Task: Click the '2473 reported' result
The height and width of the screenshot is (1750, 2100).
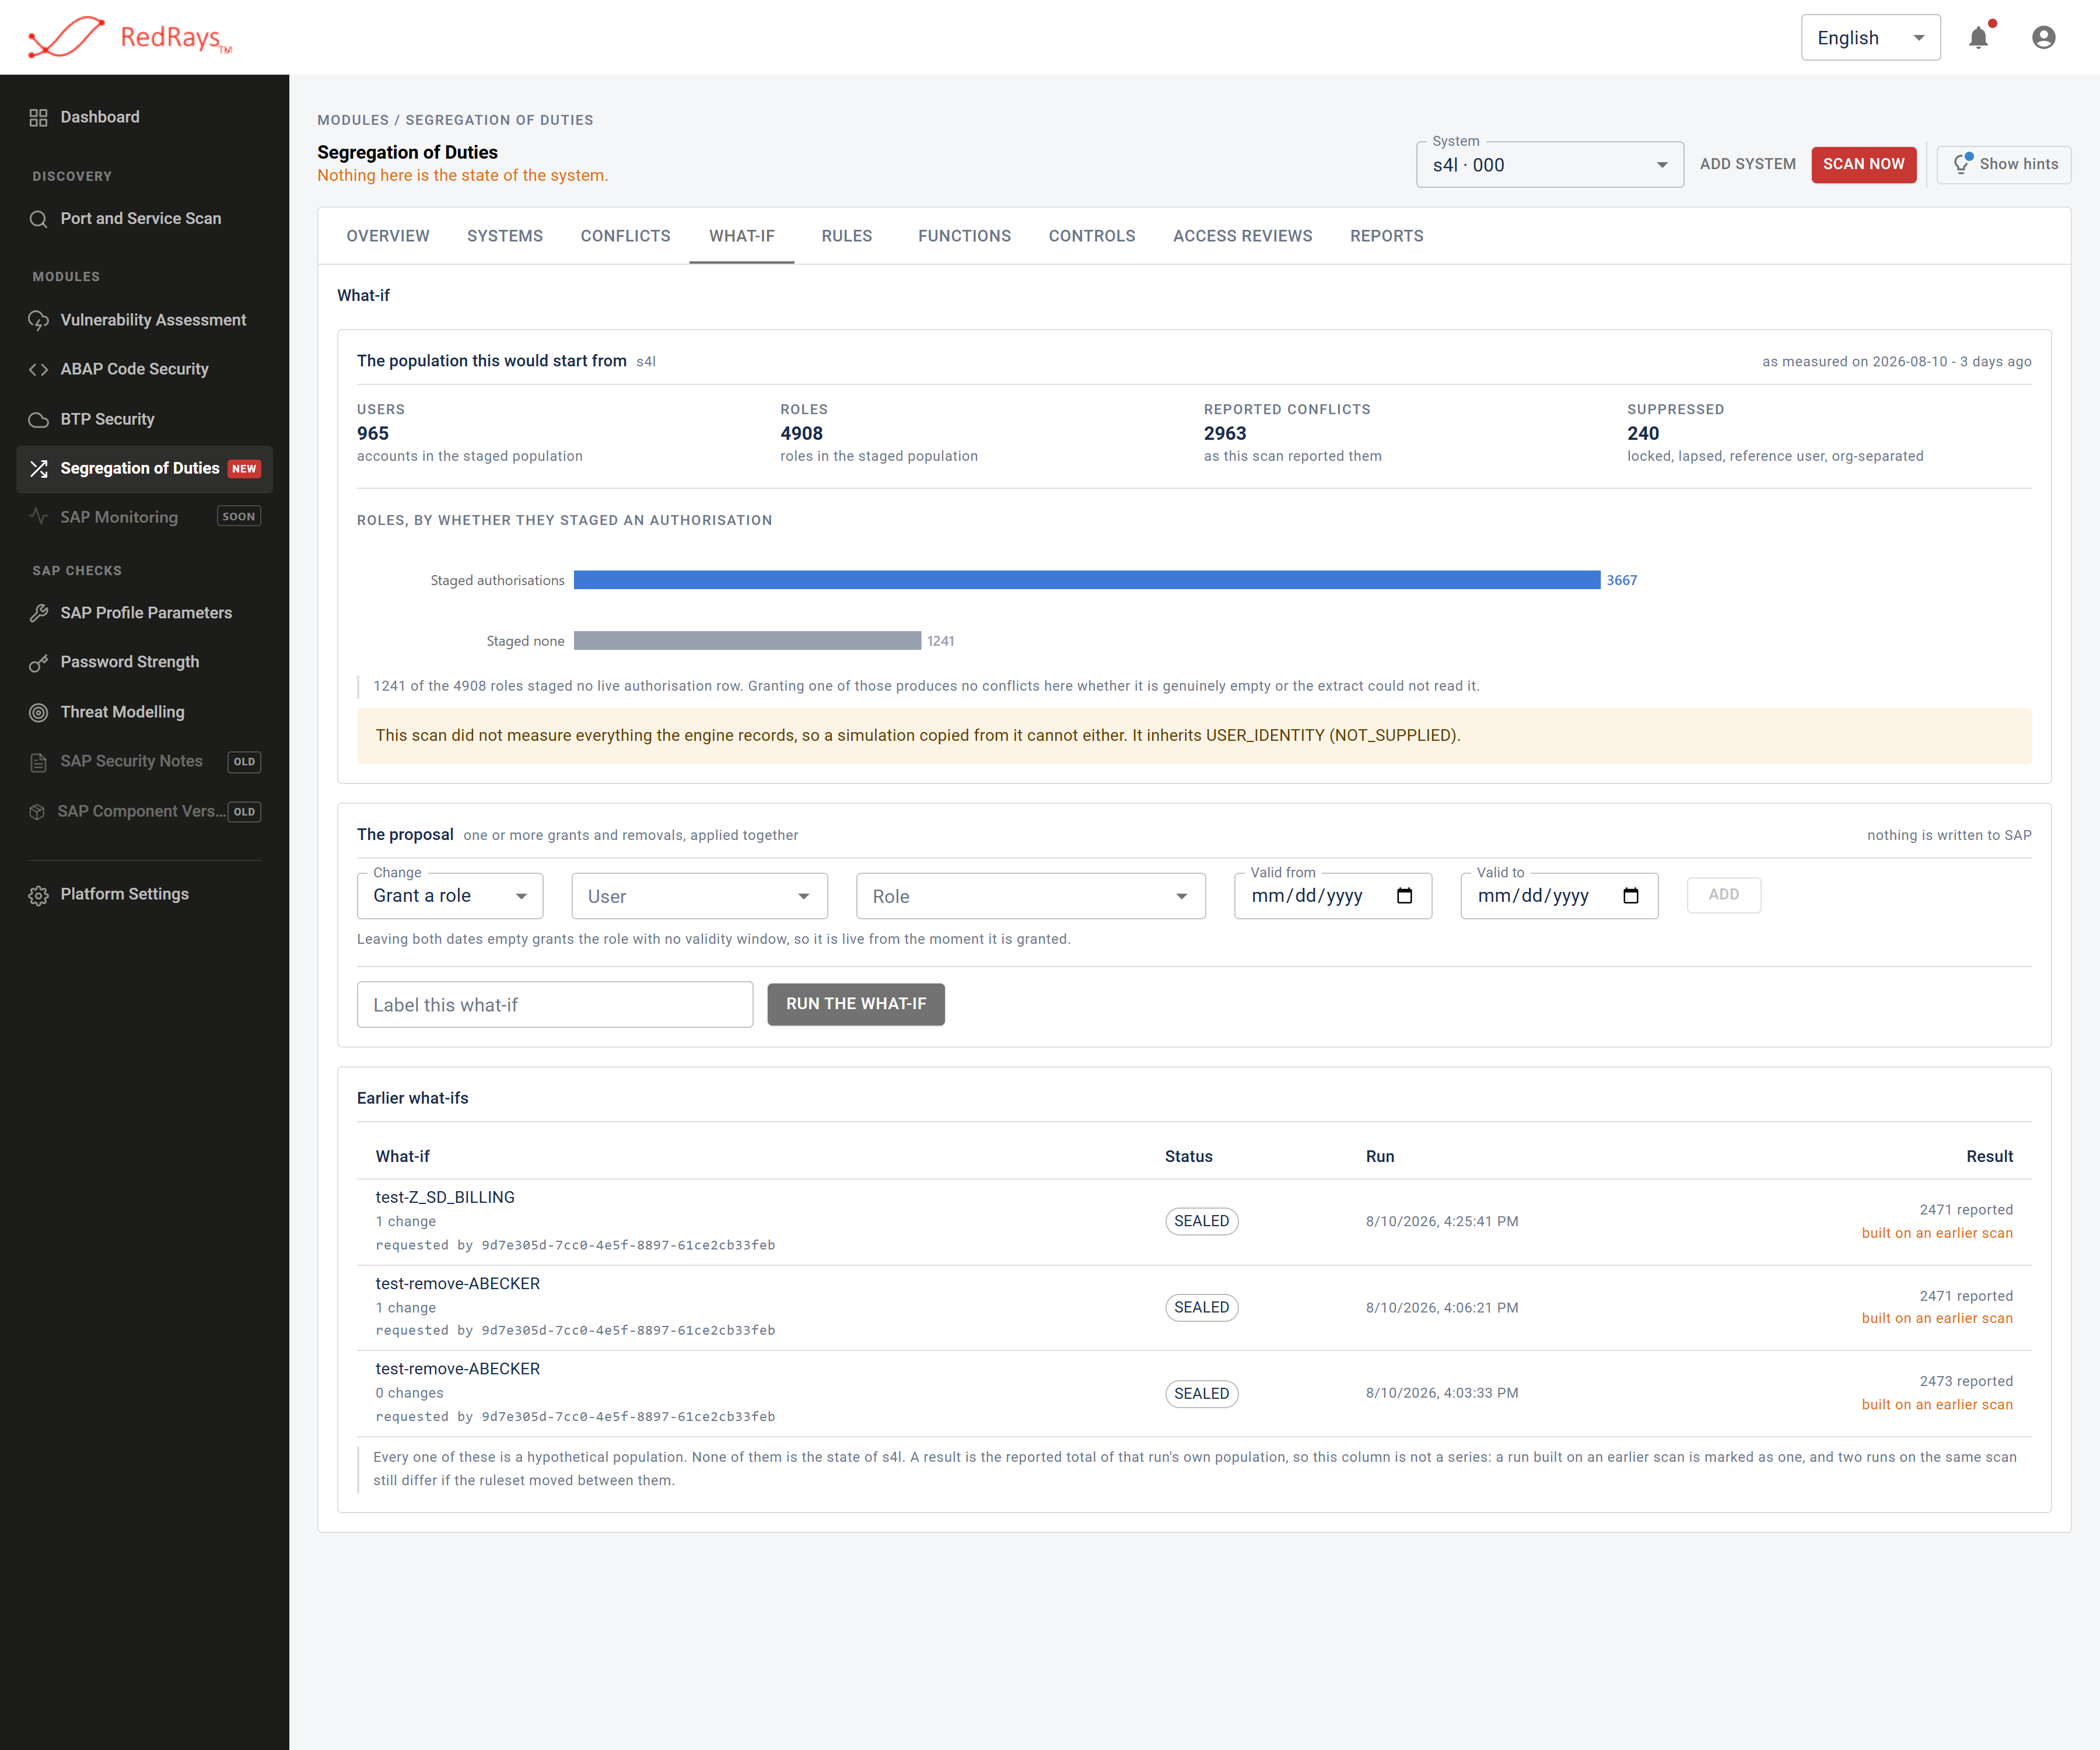Action: [1966, 1382]
